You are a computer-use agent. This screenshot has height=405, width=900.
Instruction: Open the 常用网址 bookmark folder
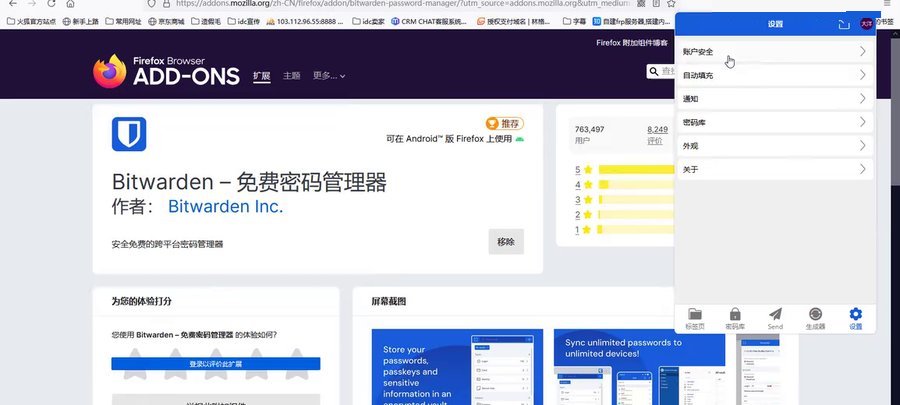123,22
